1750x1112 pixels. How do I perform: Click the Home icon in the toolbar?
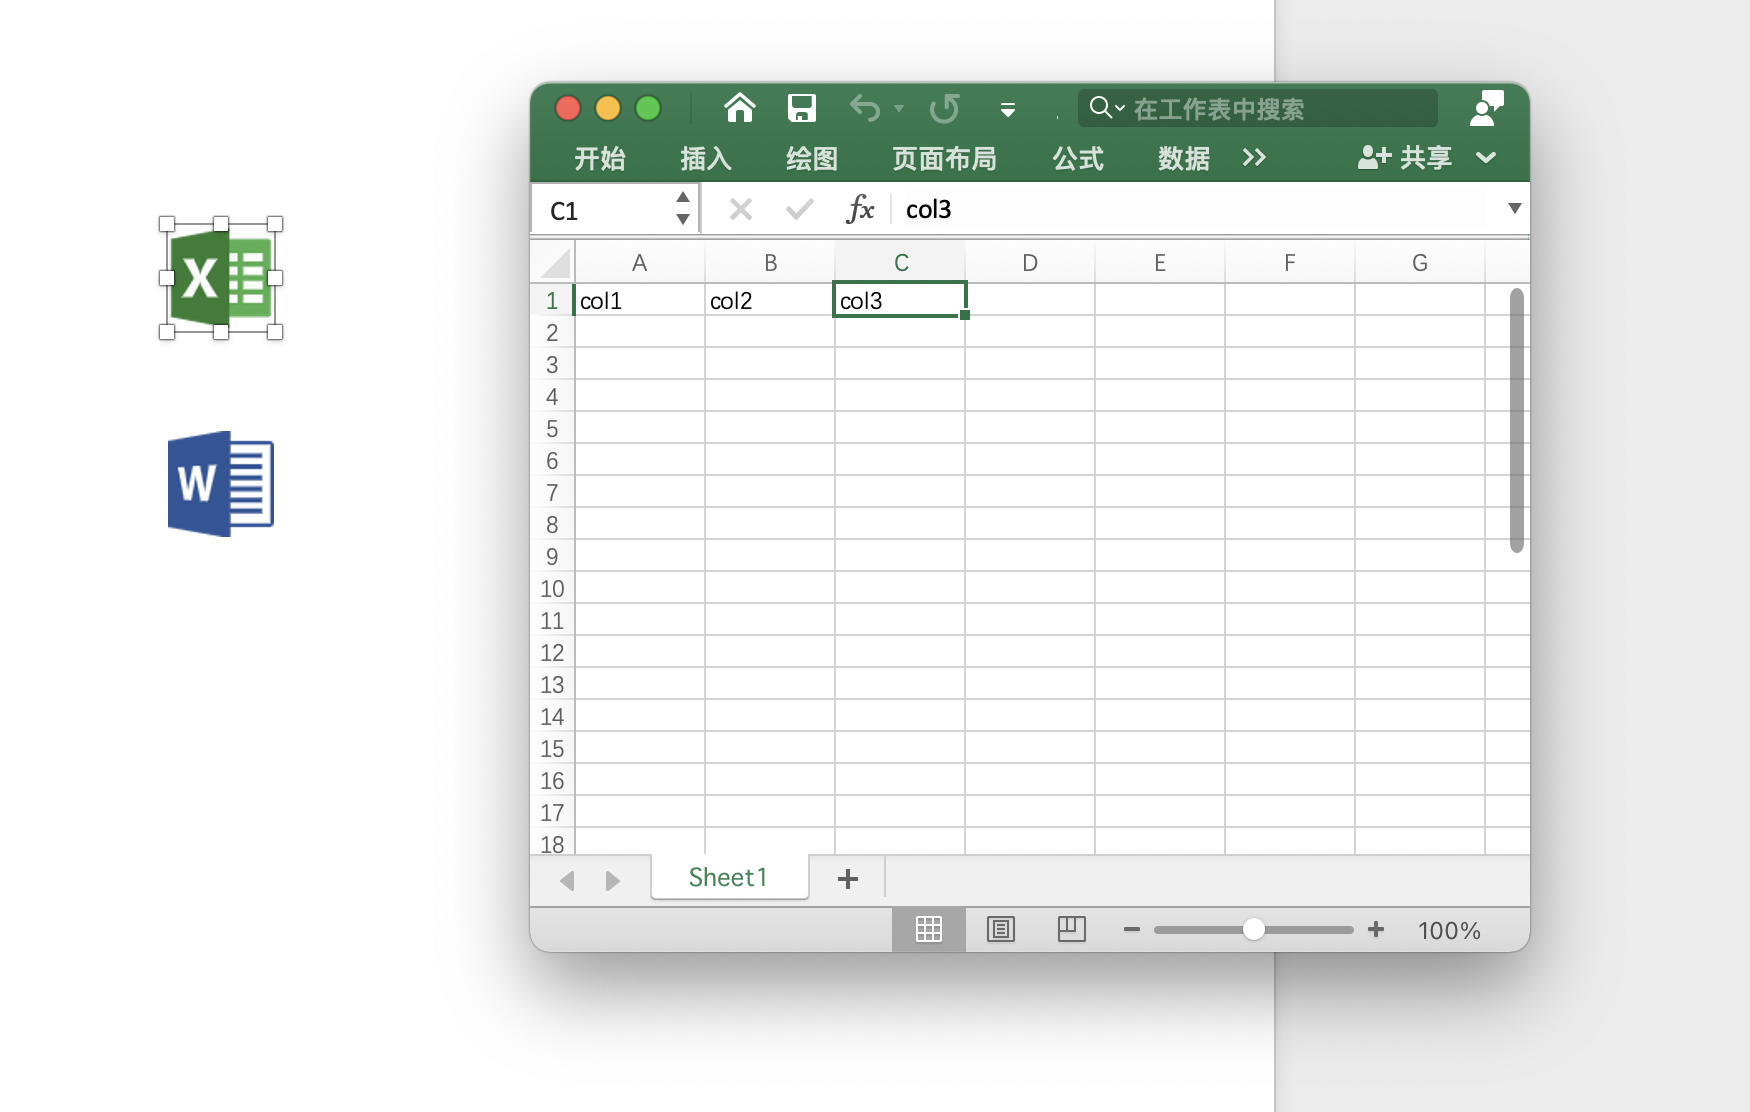pyautogui.click(x=739, y=108)
